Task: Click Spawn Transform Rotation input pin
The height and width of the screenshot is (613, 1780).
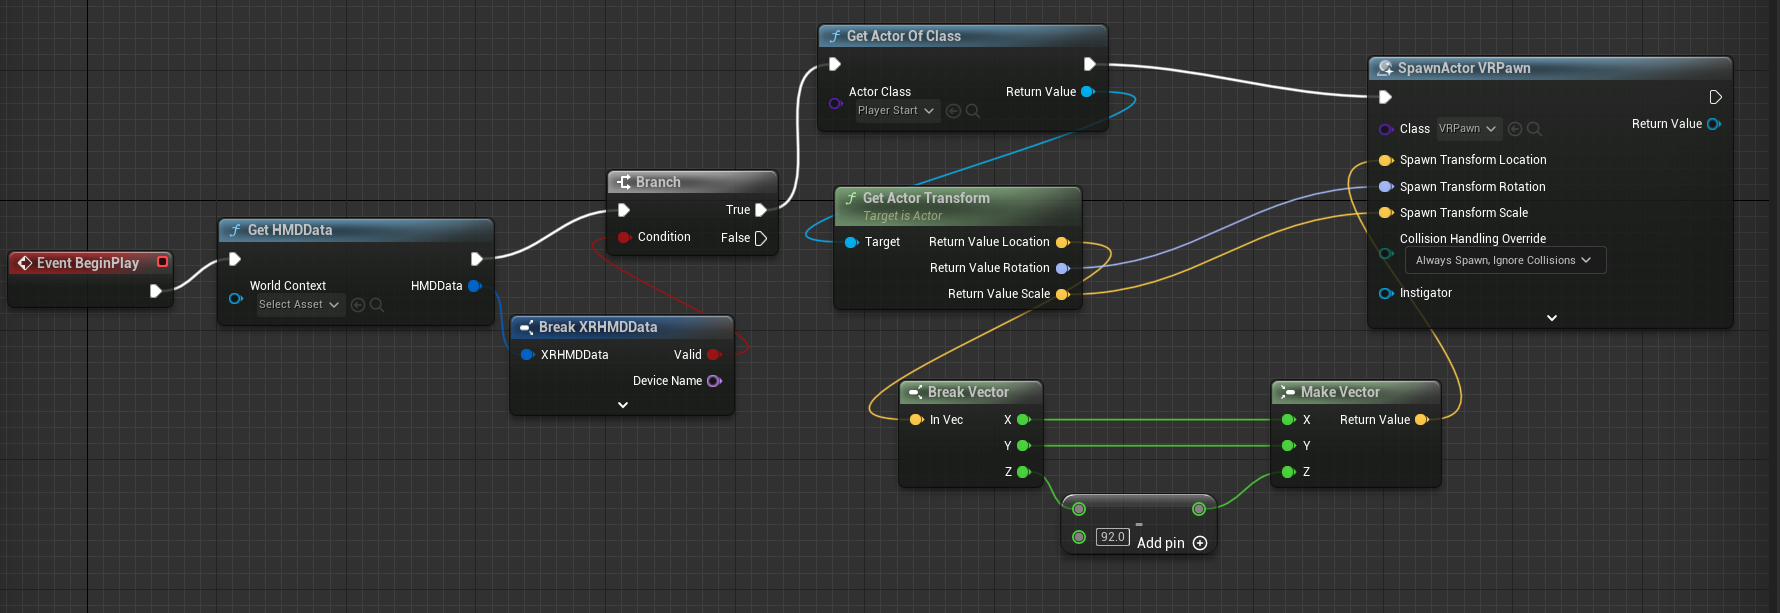Action: tap(1386, 187)
